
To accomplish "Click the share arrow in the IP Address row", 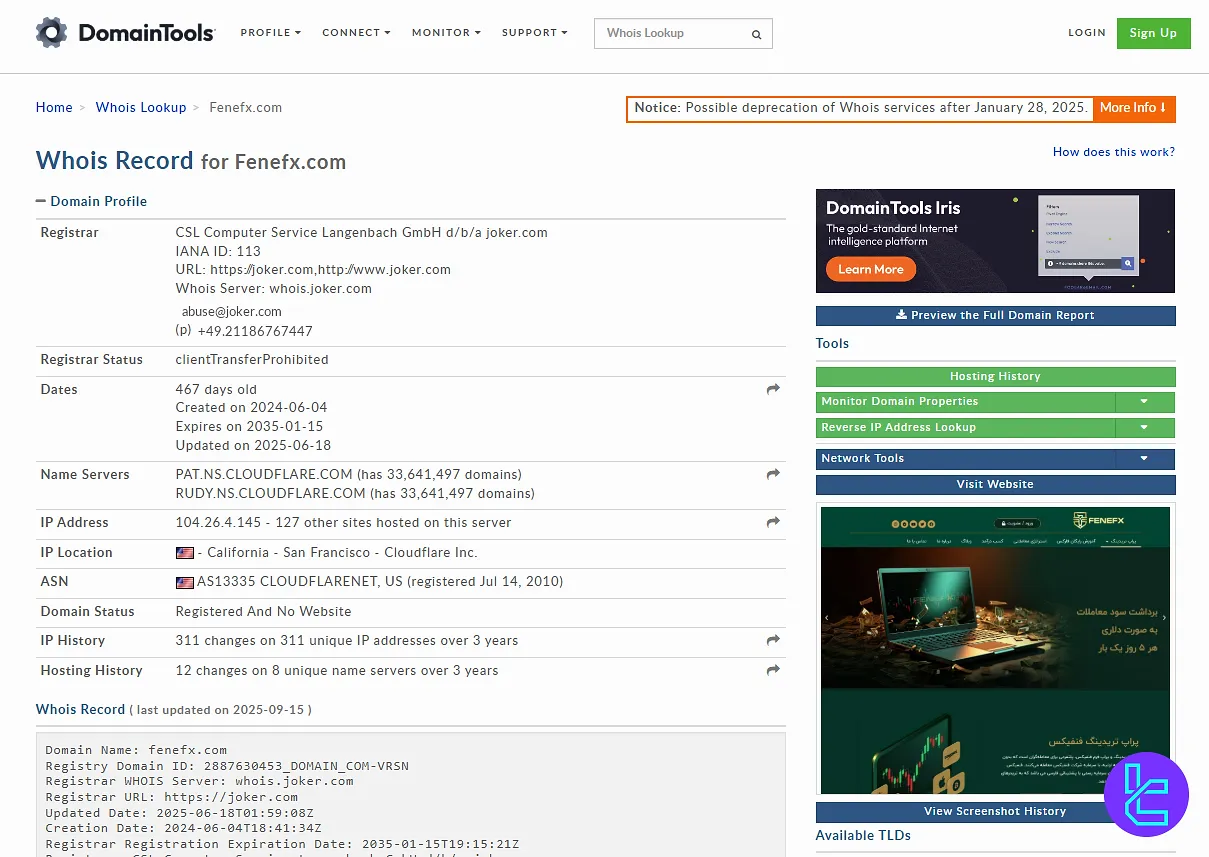I will (772, 522).
